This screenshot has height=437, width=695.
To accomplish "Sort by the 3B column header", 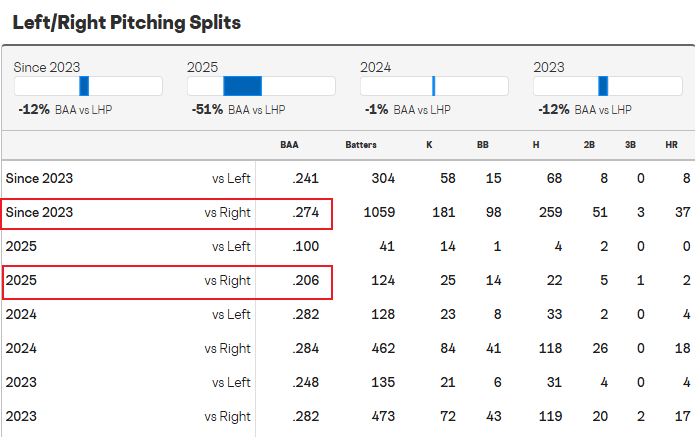I will pos(630,145).
